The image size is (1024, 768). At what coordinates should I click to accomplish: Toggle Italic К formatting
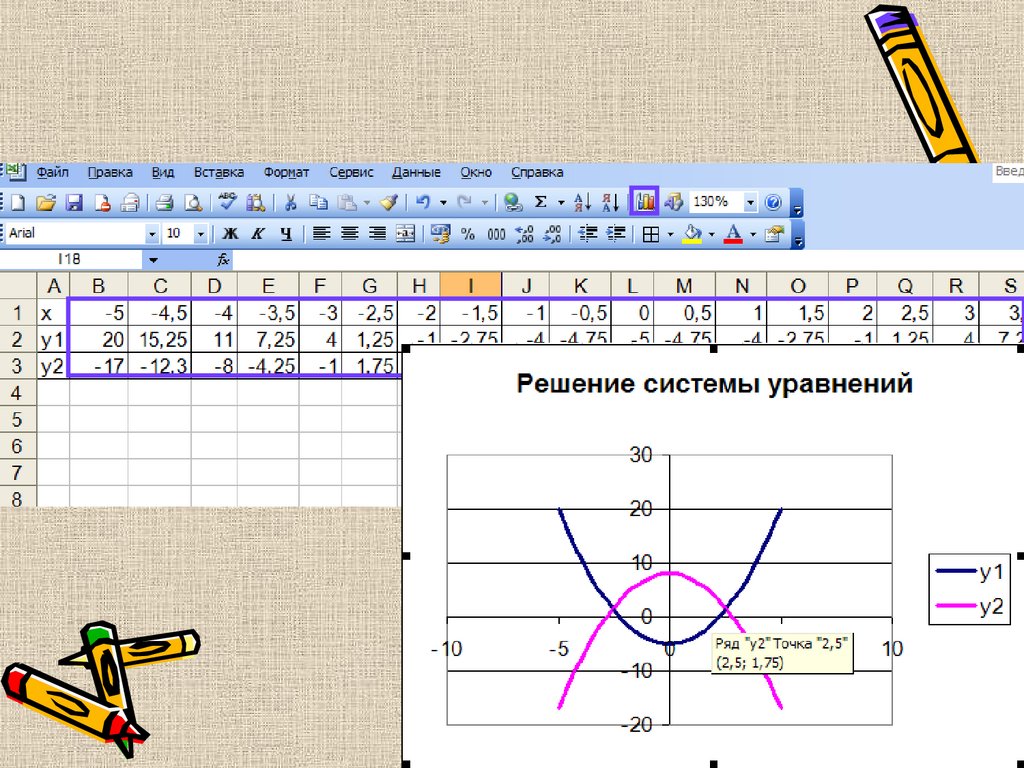pyautogui.click(x=258, y=234)
